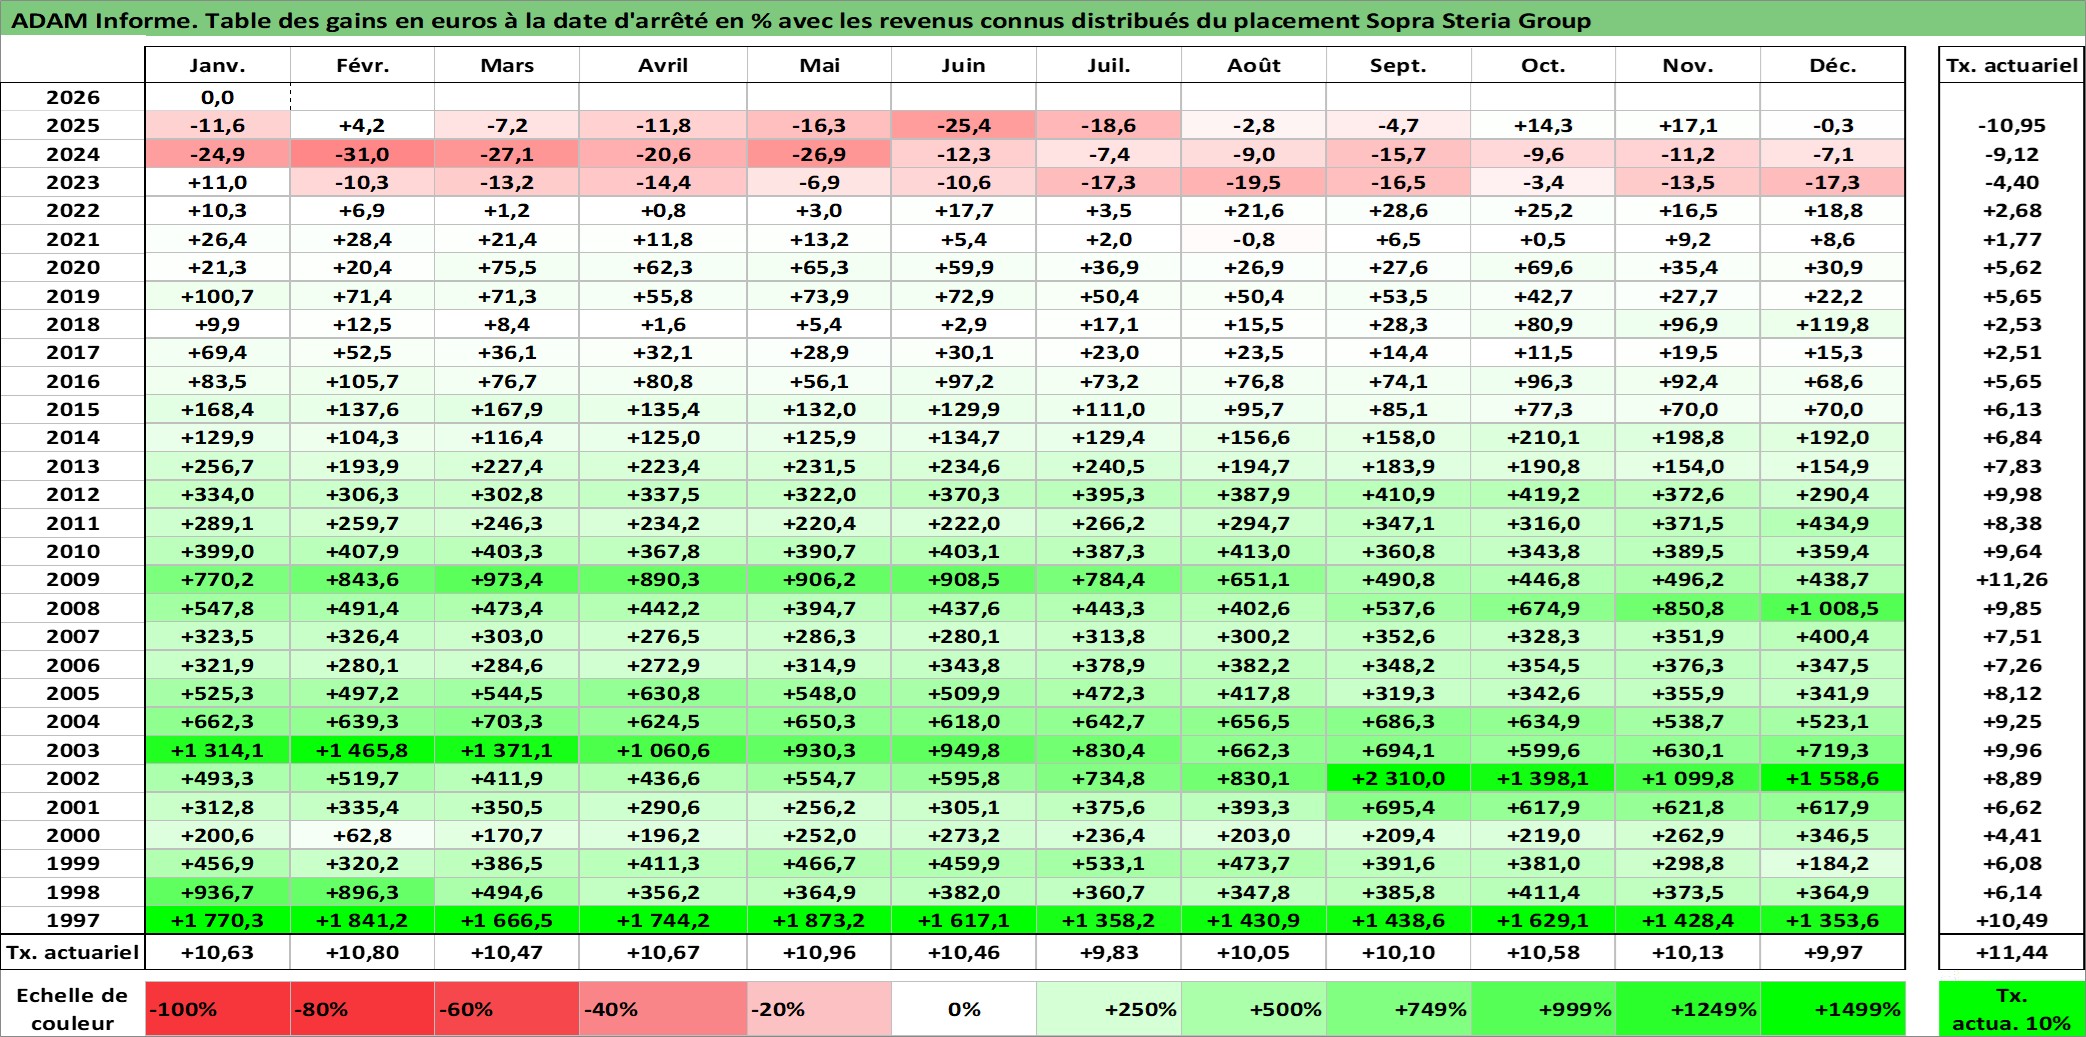Select the Mai column header
The height and width of the screenshot is (1037, 2086).
click(819, 65)
